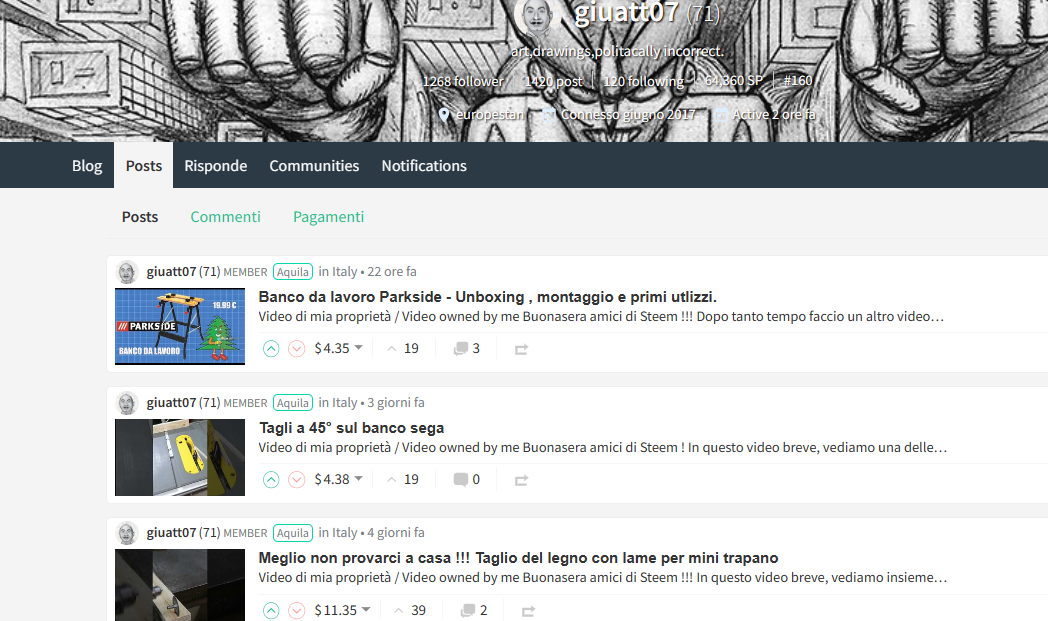Open Italy community link on 3 giorni fa post

344,403
